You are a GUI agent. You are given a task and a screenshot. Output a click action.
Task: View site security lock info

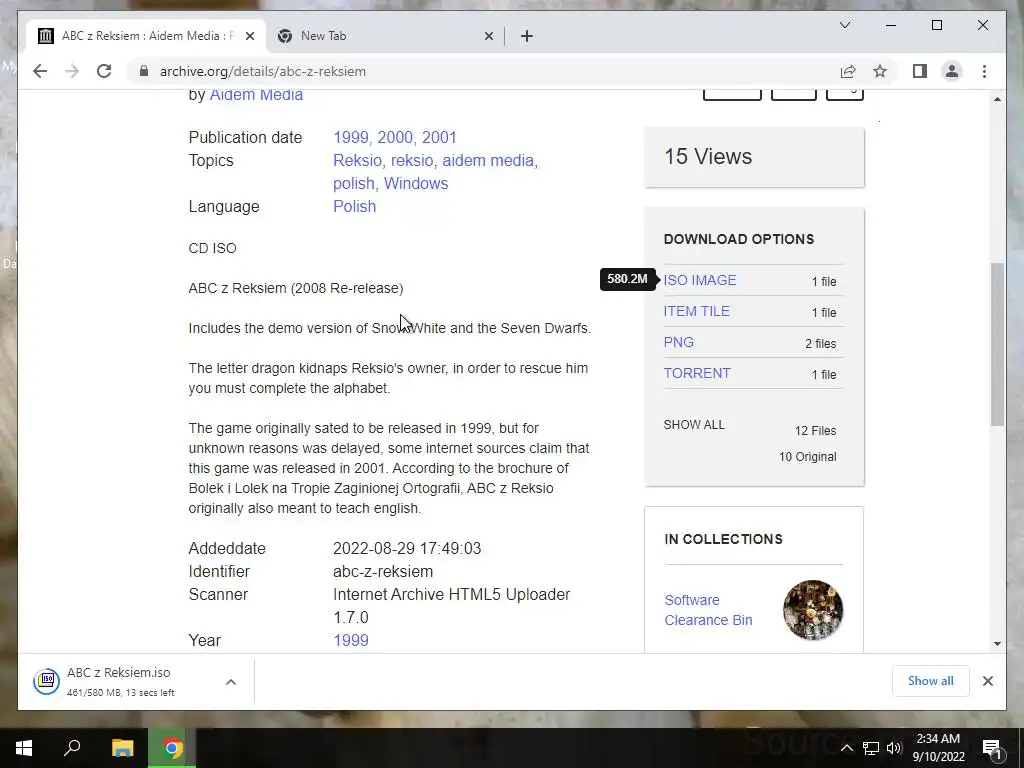[x=144, y=71]
